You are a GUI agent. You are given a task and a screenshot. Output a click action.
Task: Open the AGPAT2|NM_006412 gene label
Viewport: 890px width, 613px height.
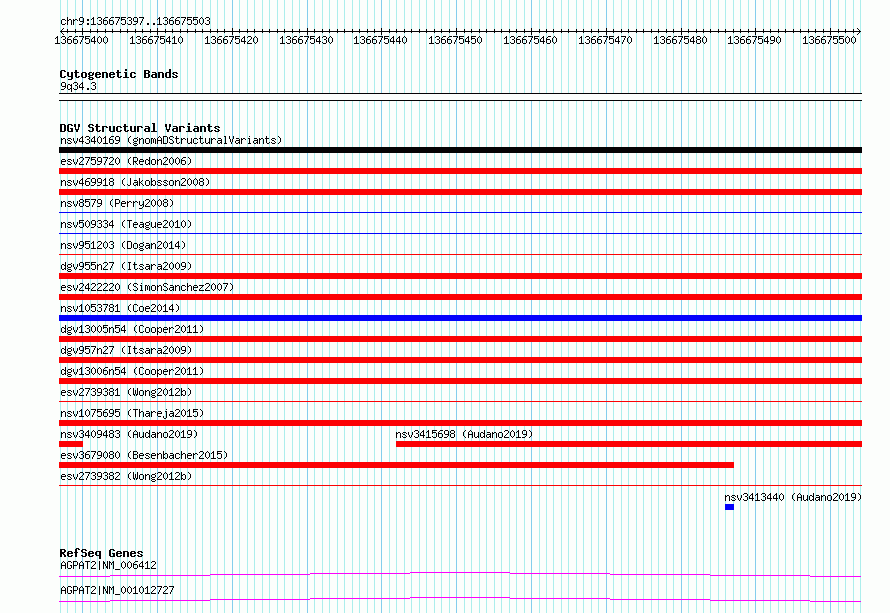[x=108, y=565]
